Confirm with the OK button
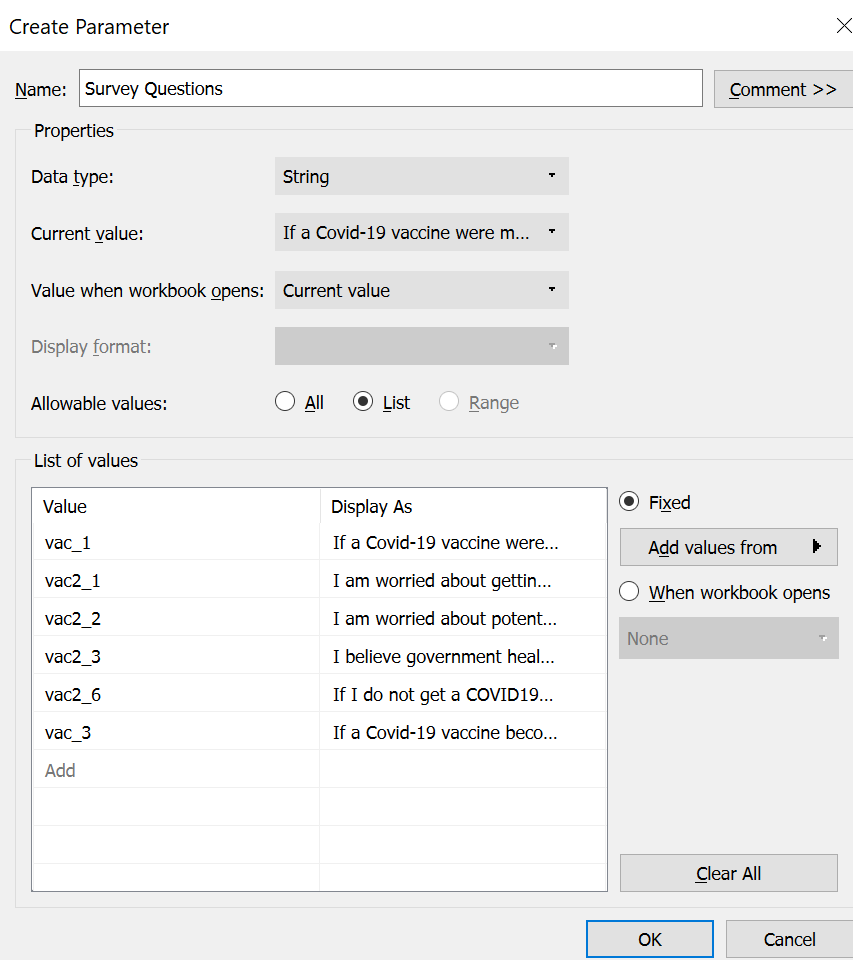This screenshot has width=853, height=960. tap(649, 939)
